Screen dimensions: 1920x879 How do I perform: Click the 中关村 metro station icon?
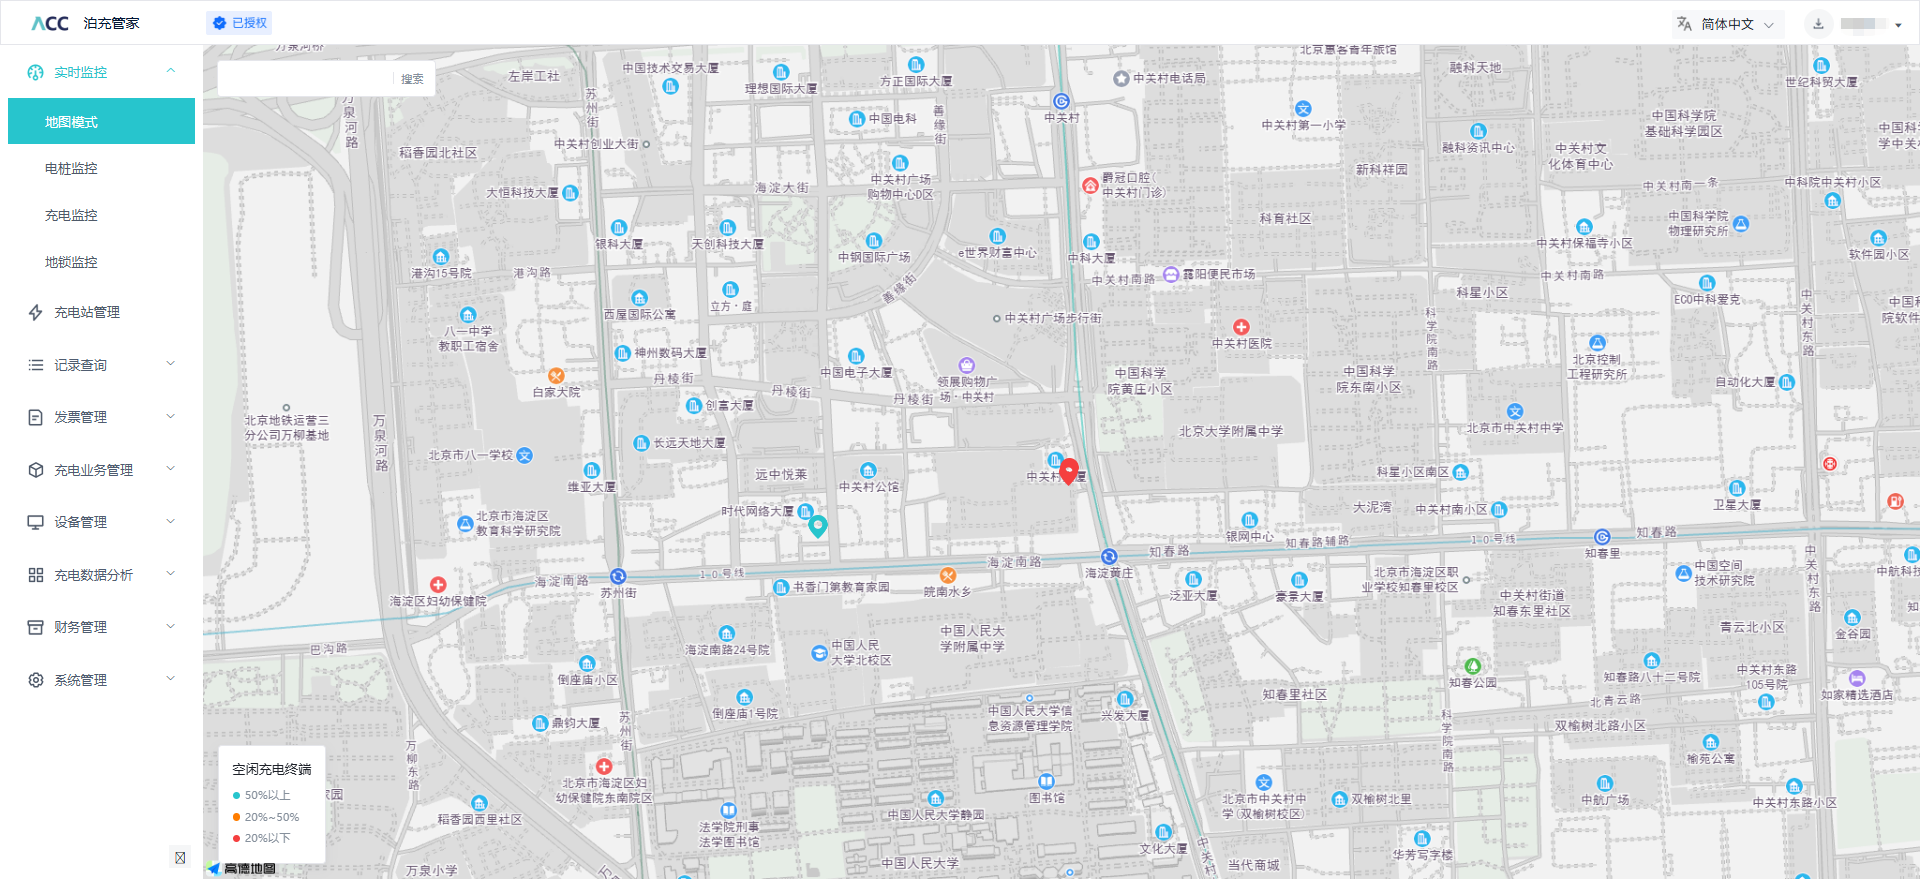(1062, 101)
